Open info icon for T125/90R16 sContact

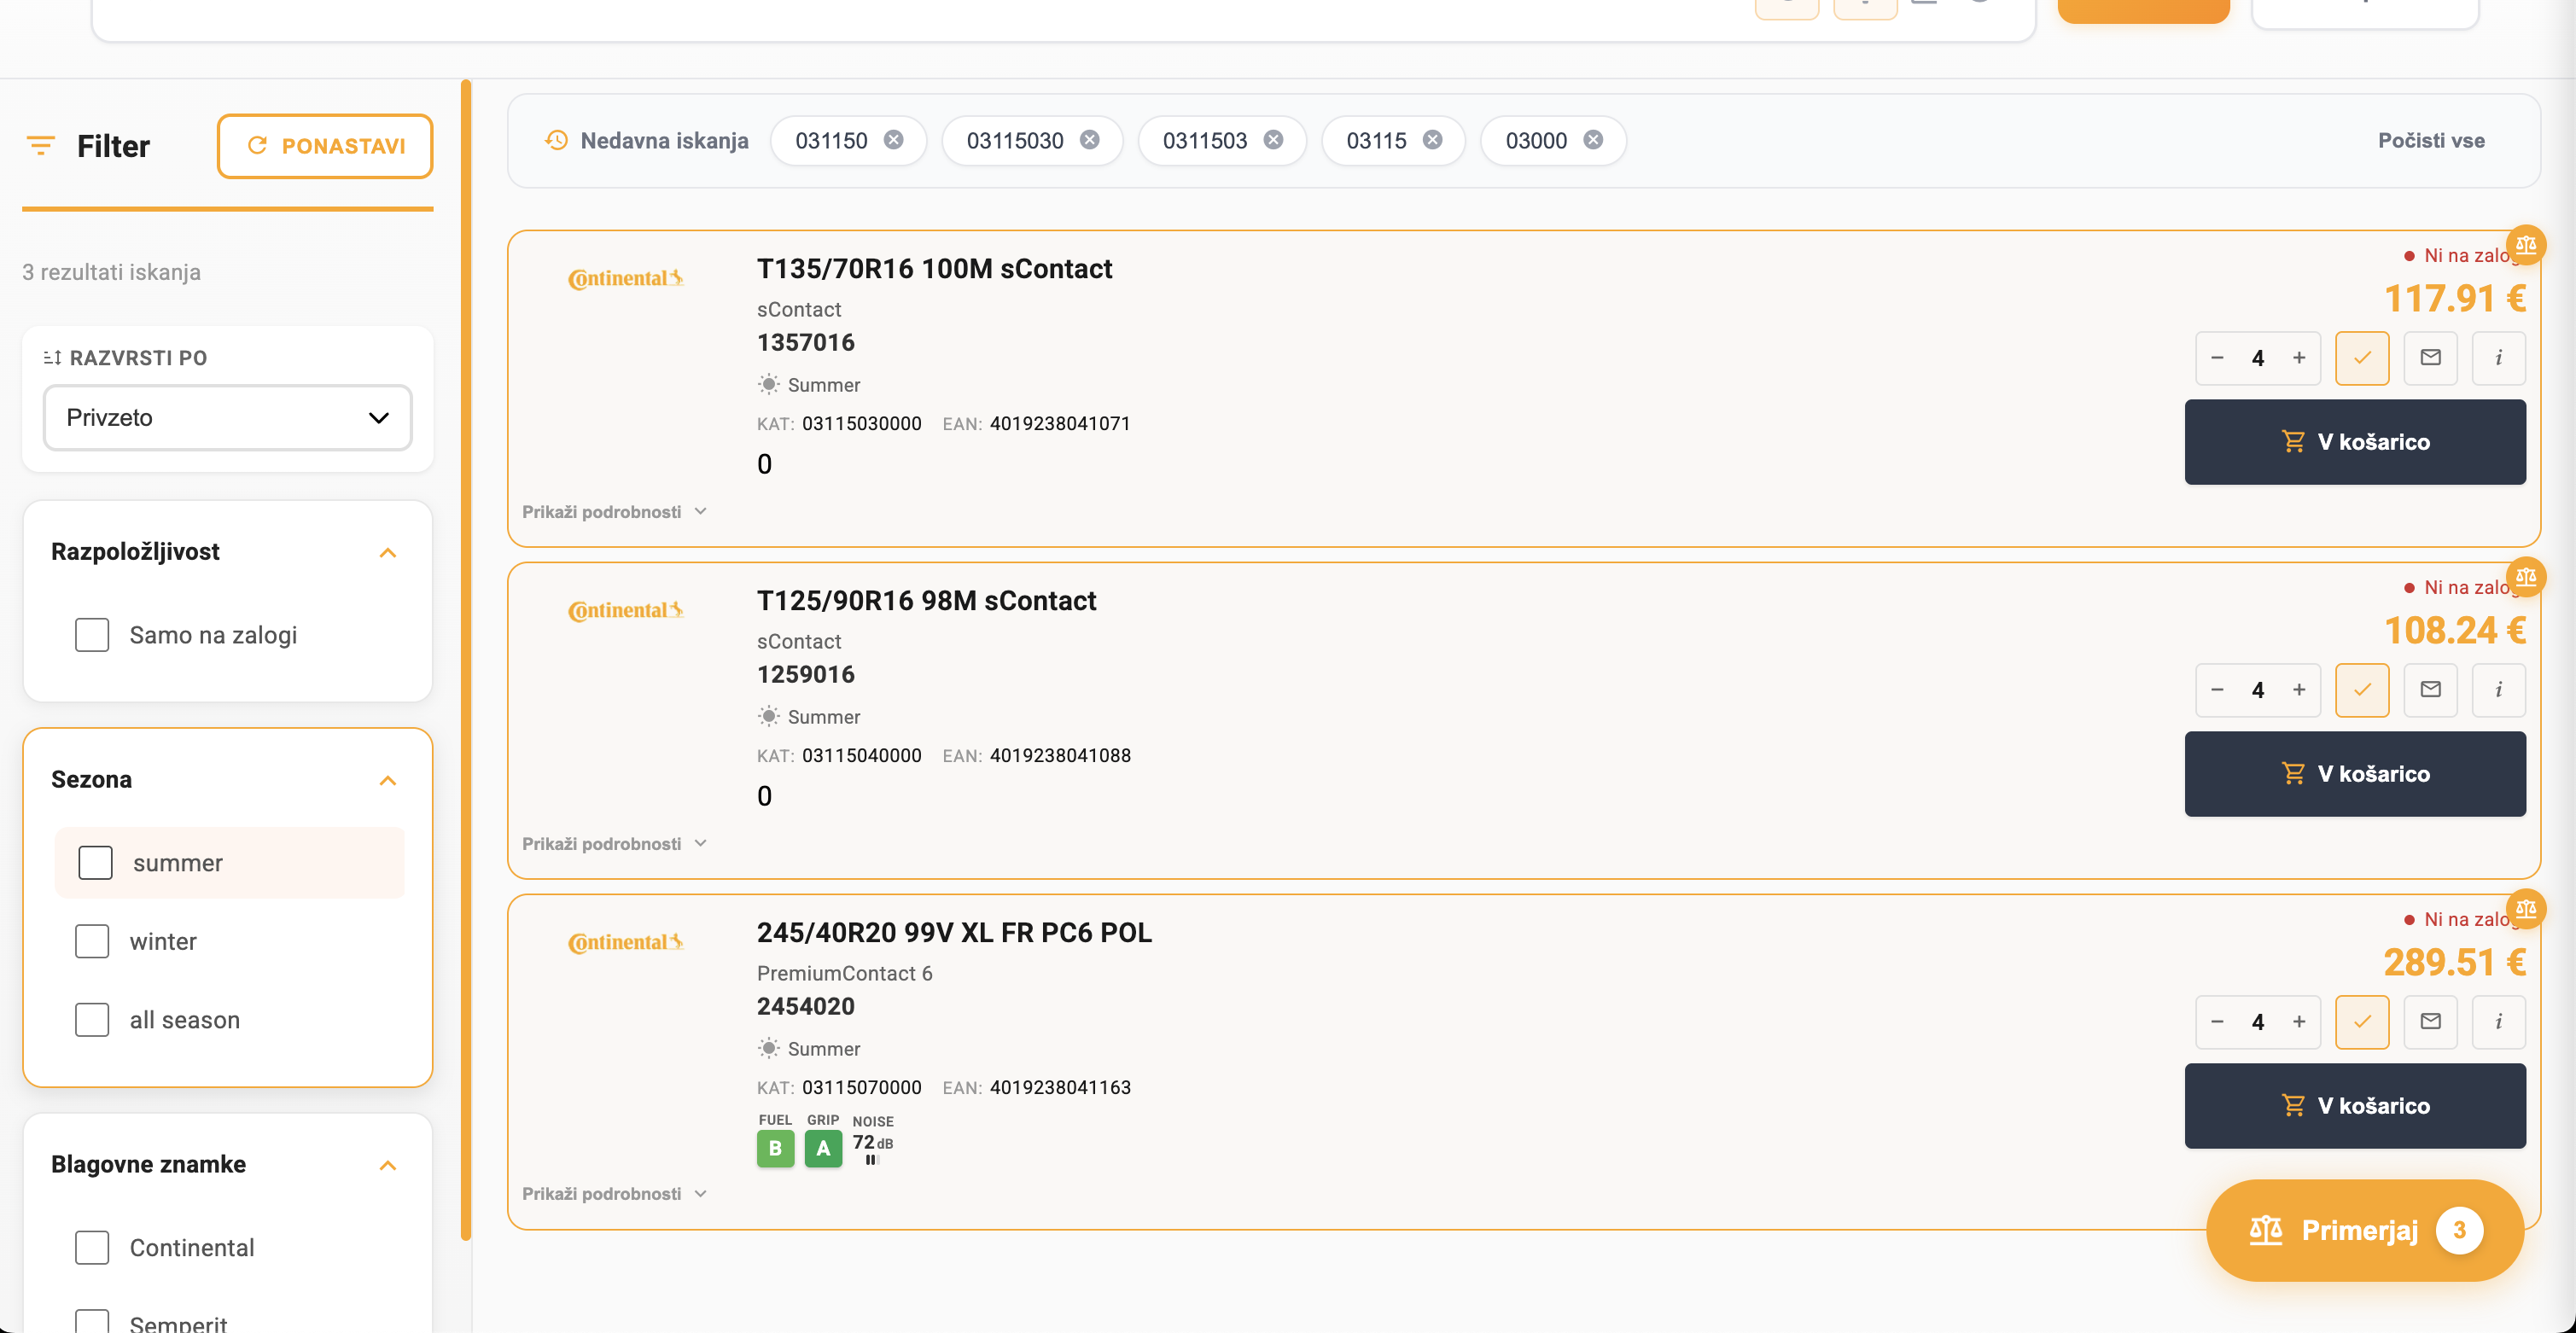pyautogui.click(x=2498, y=690)
